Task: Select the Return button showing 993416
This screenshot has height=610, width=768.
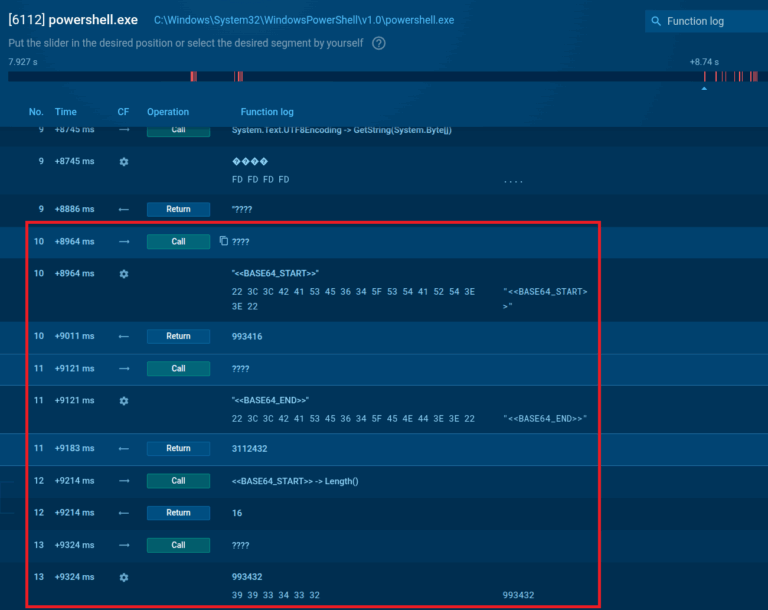Action: pyautogui.click(x=178, y=336)
